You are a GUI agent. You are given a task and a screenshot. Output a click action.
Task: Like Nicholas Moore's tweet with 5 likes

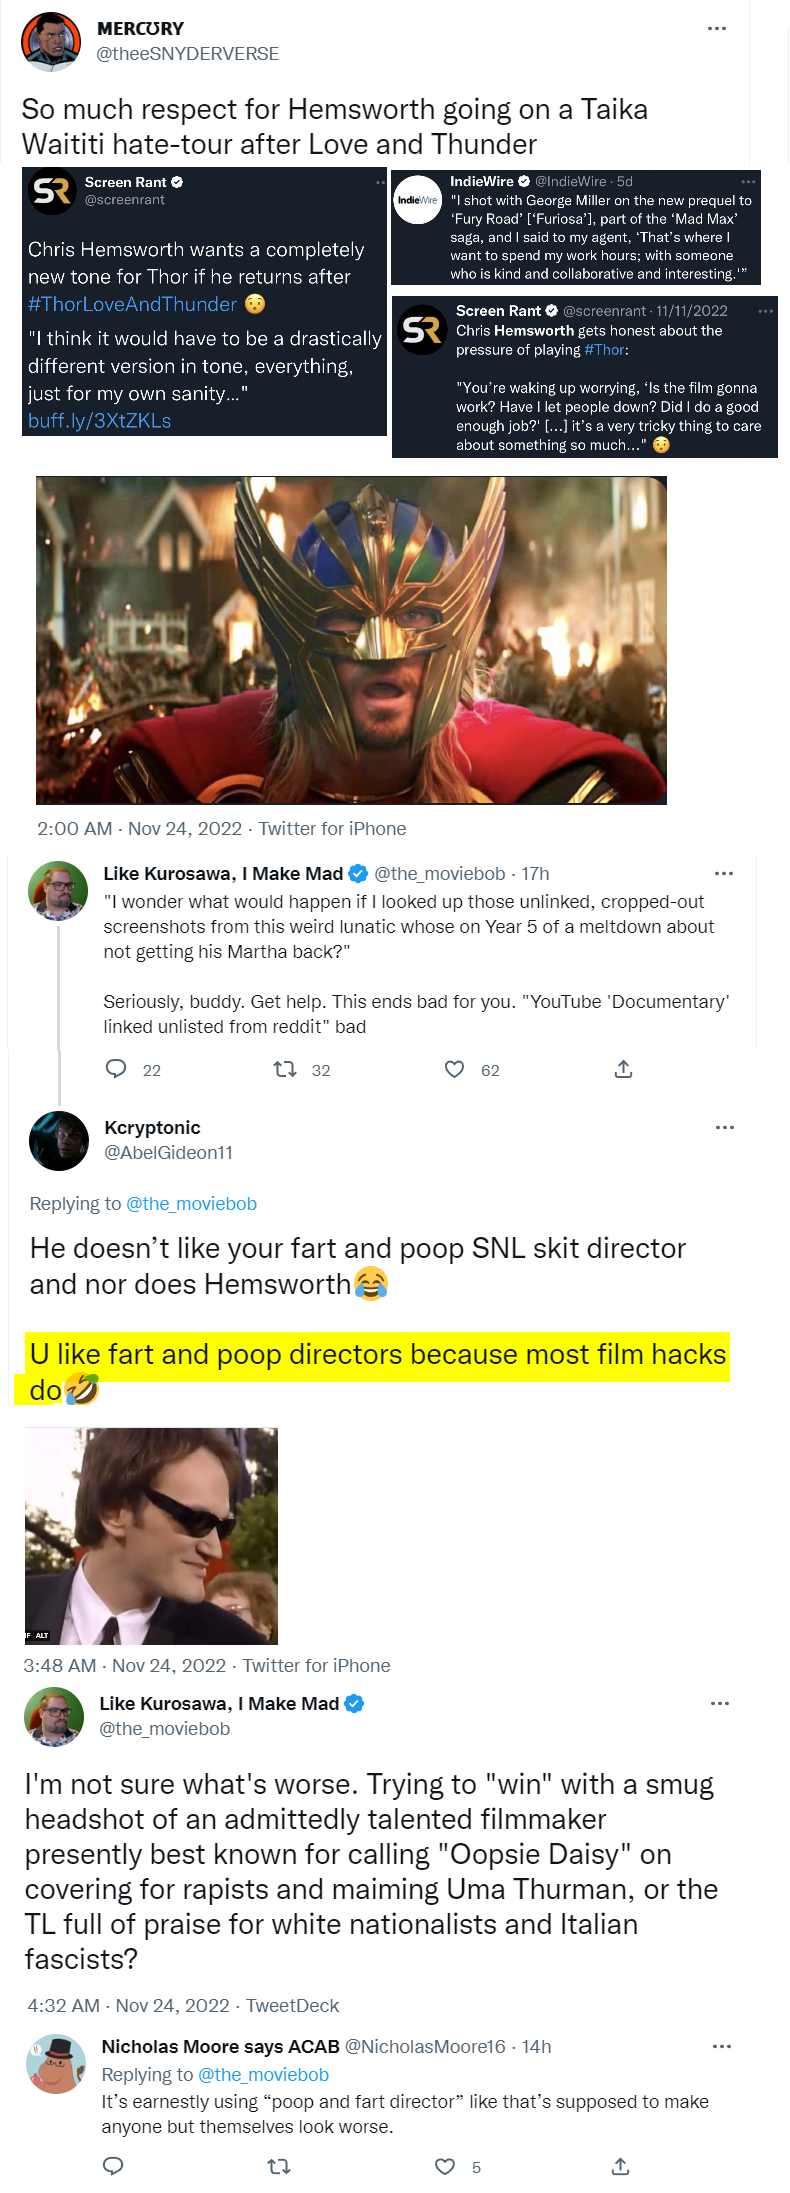(x=445, y=2166)
